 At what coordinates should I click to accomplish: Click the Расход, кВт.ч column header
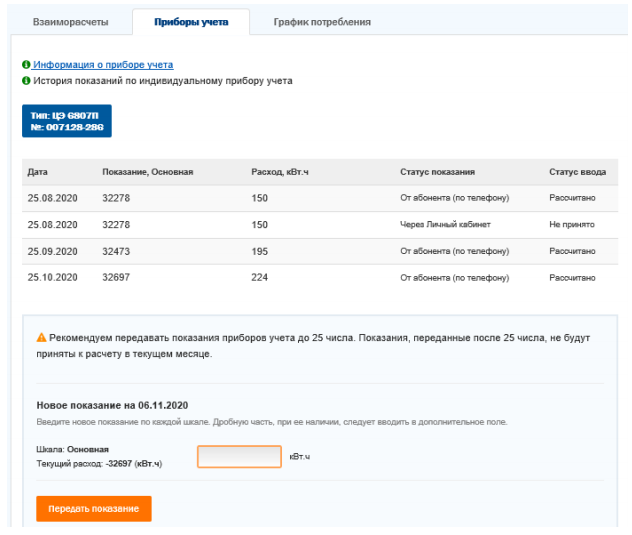pos(279,172)
